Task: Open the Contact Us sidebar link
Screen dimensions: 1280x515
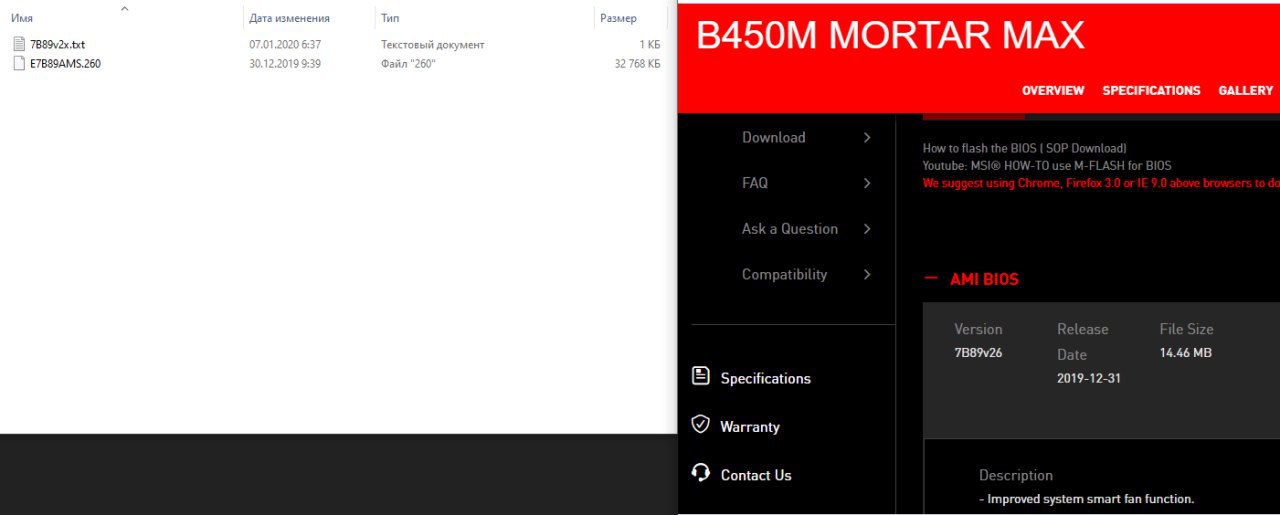Action: tap(756, 475)
